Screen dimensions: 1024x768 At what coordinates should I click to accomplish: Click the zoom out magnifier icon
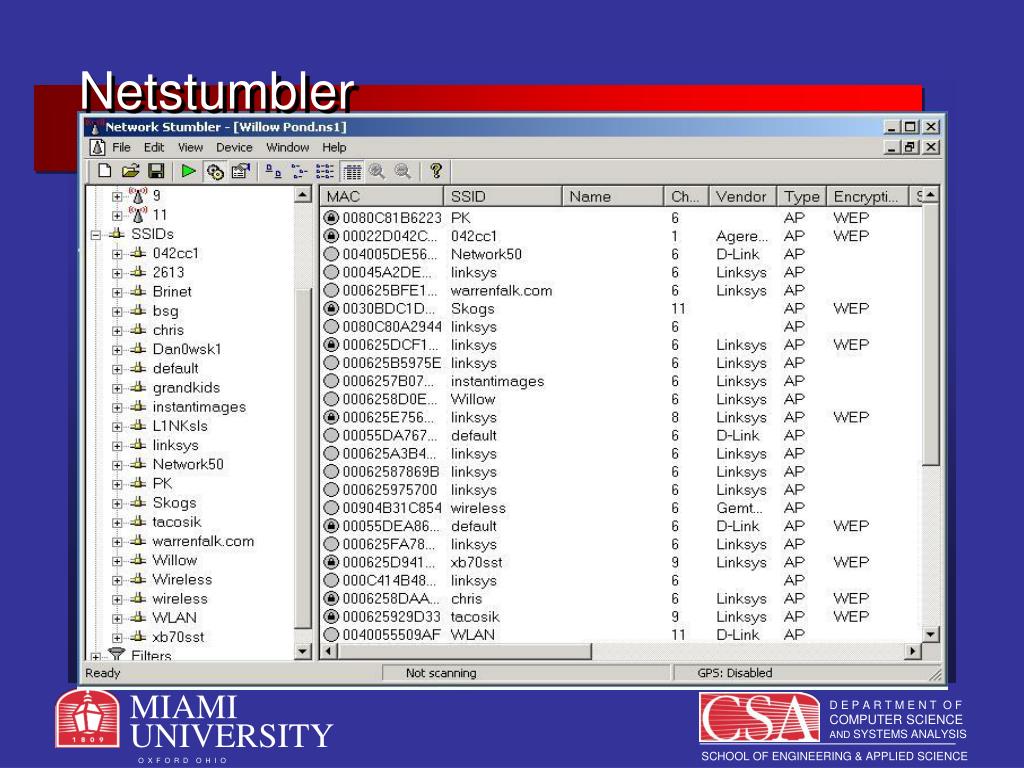point(403,171)
